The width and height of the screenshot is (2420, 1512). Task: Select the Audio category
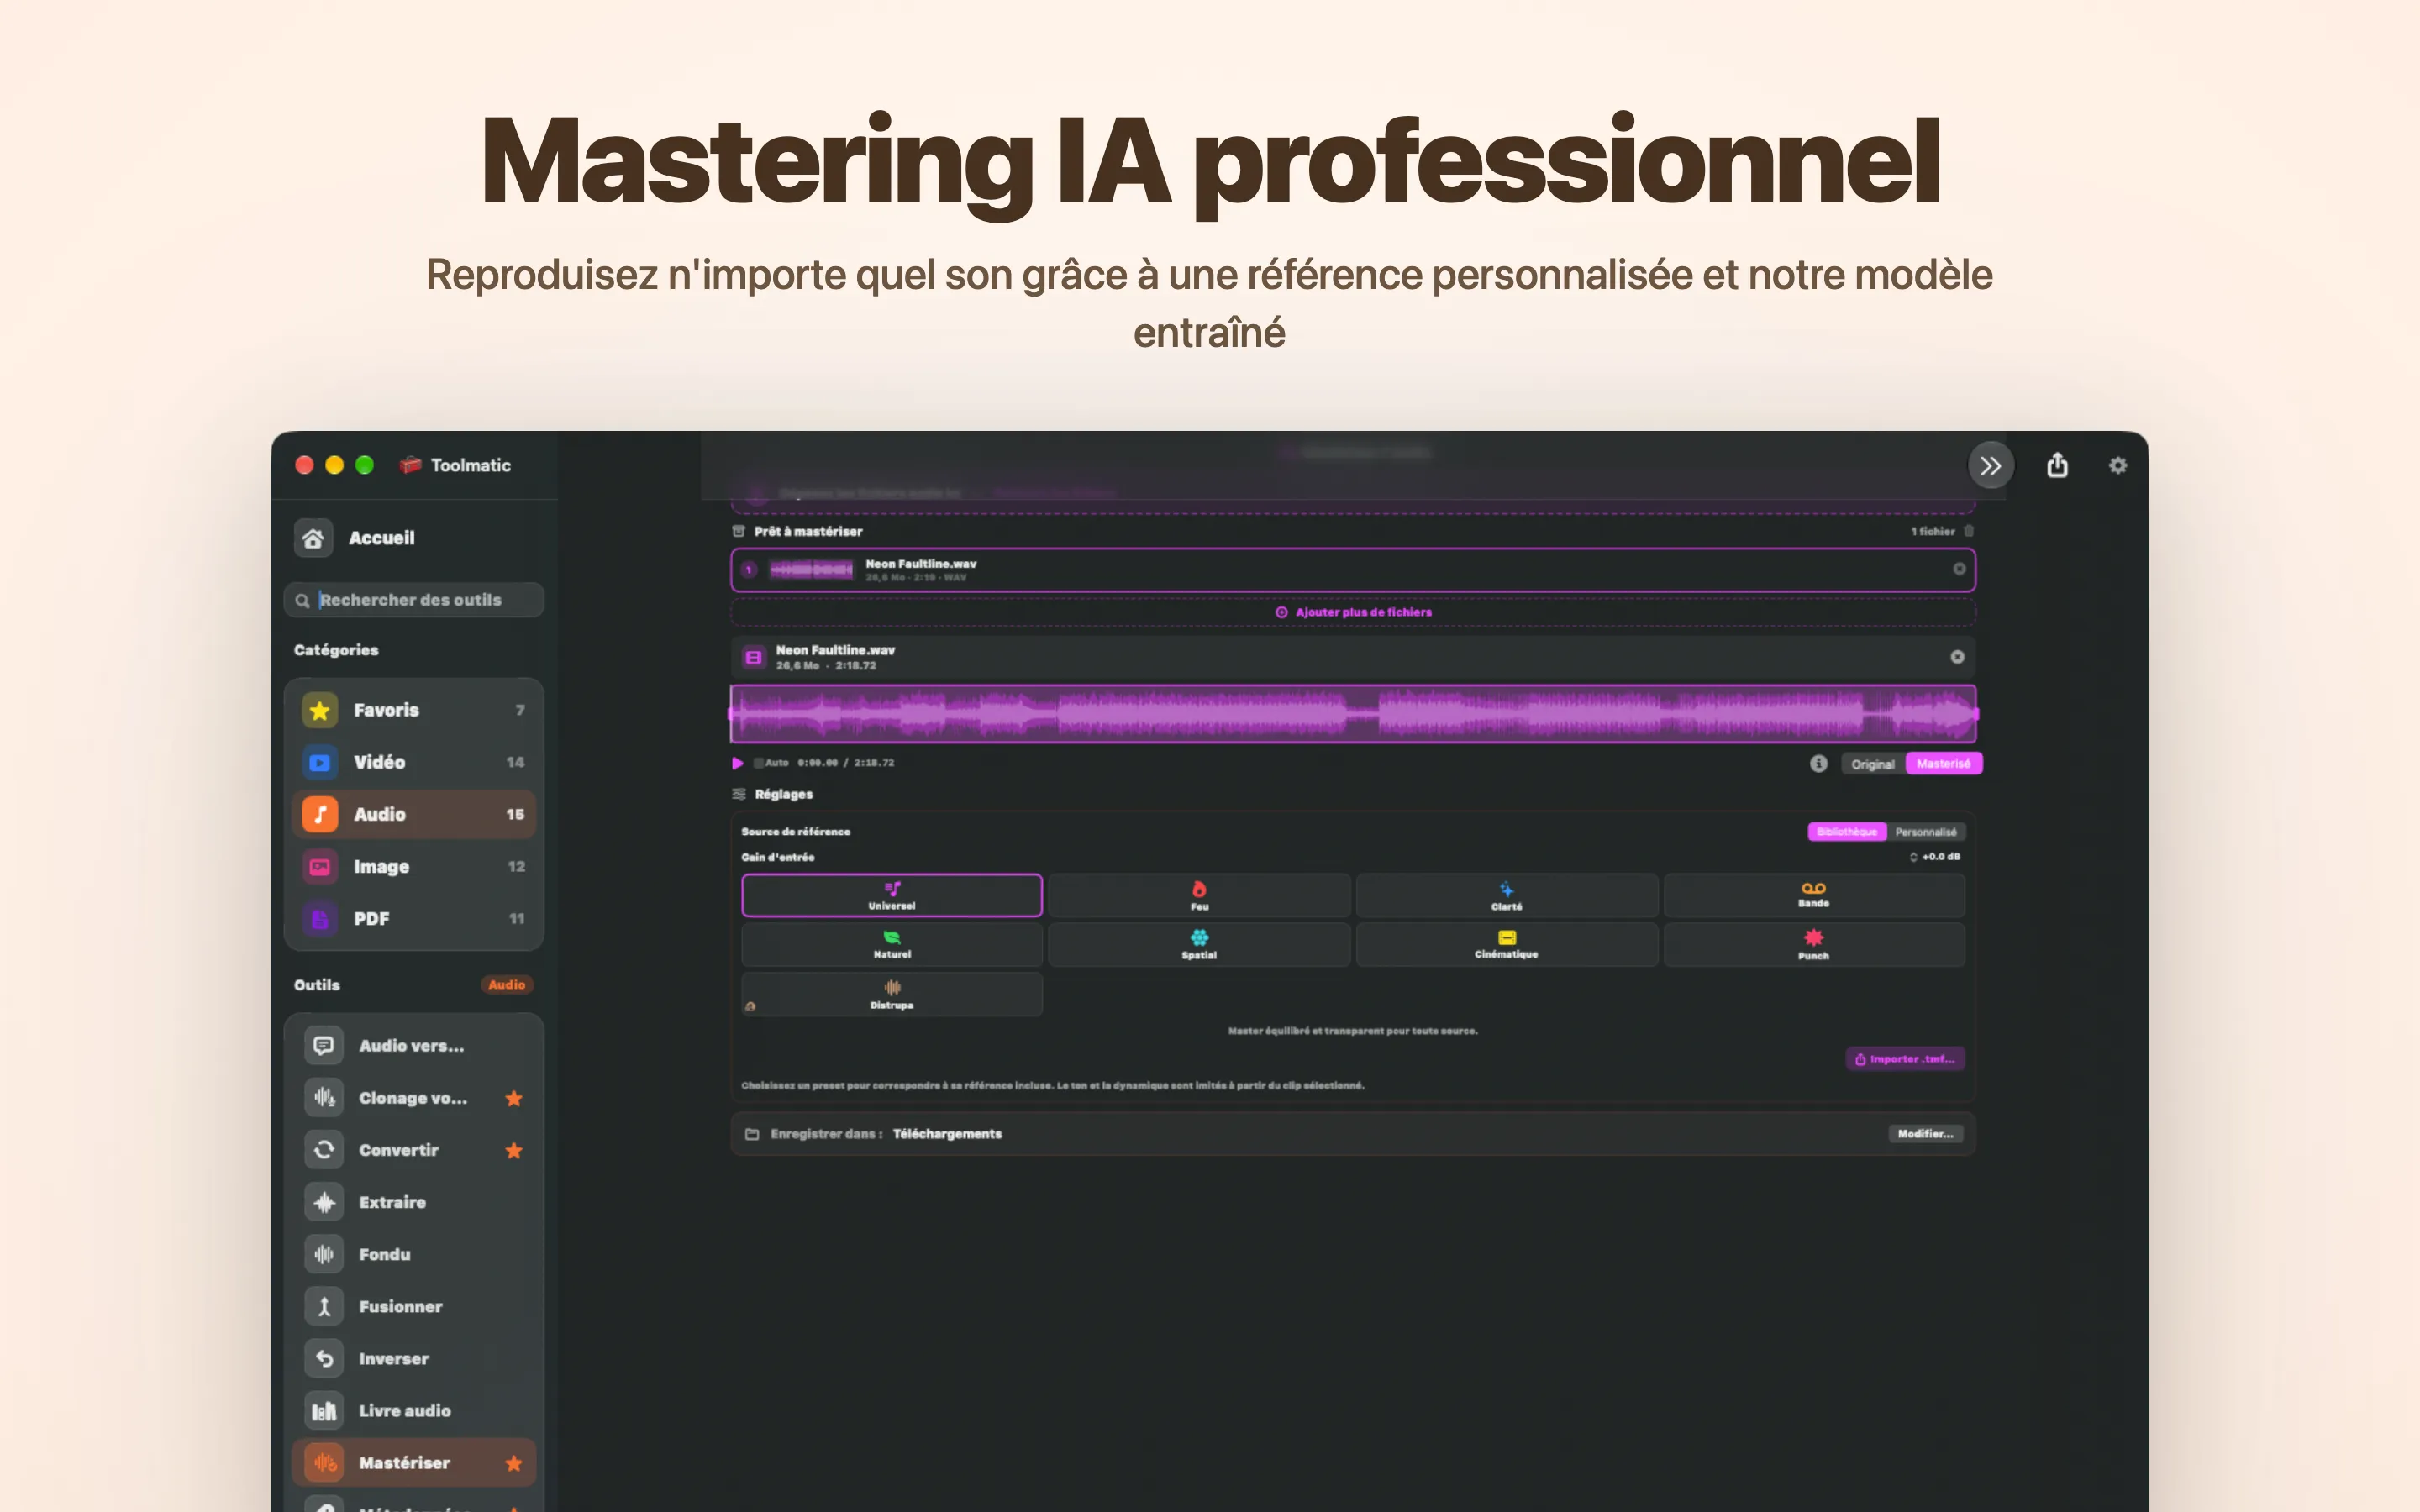pyautogui.click(x=413, y=814)
